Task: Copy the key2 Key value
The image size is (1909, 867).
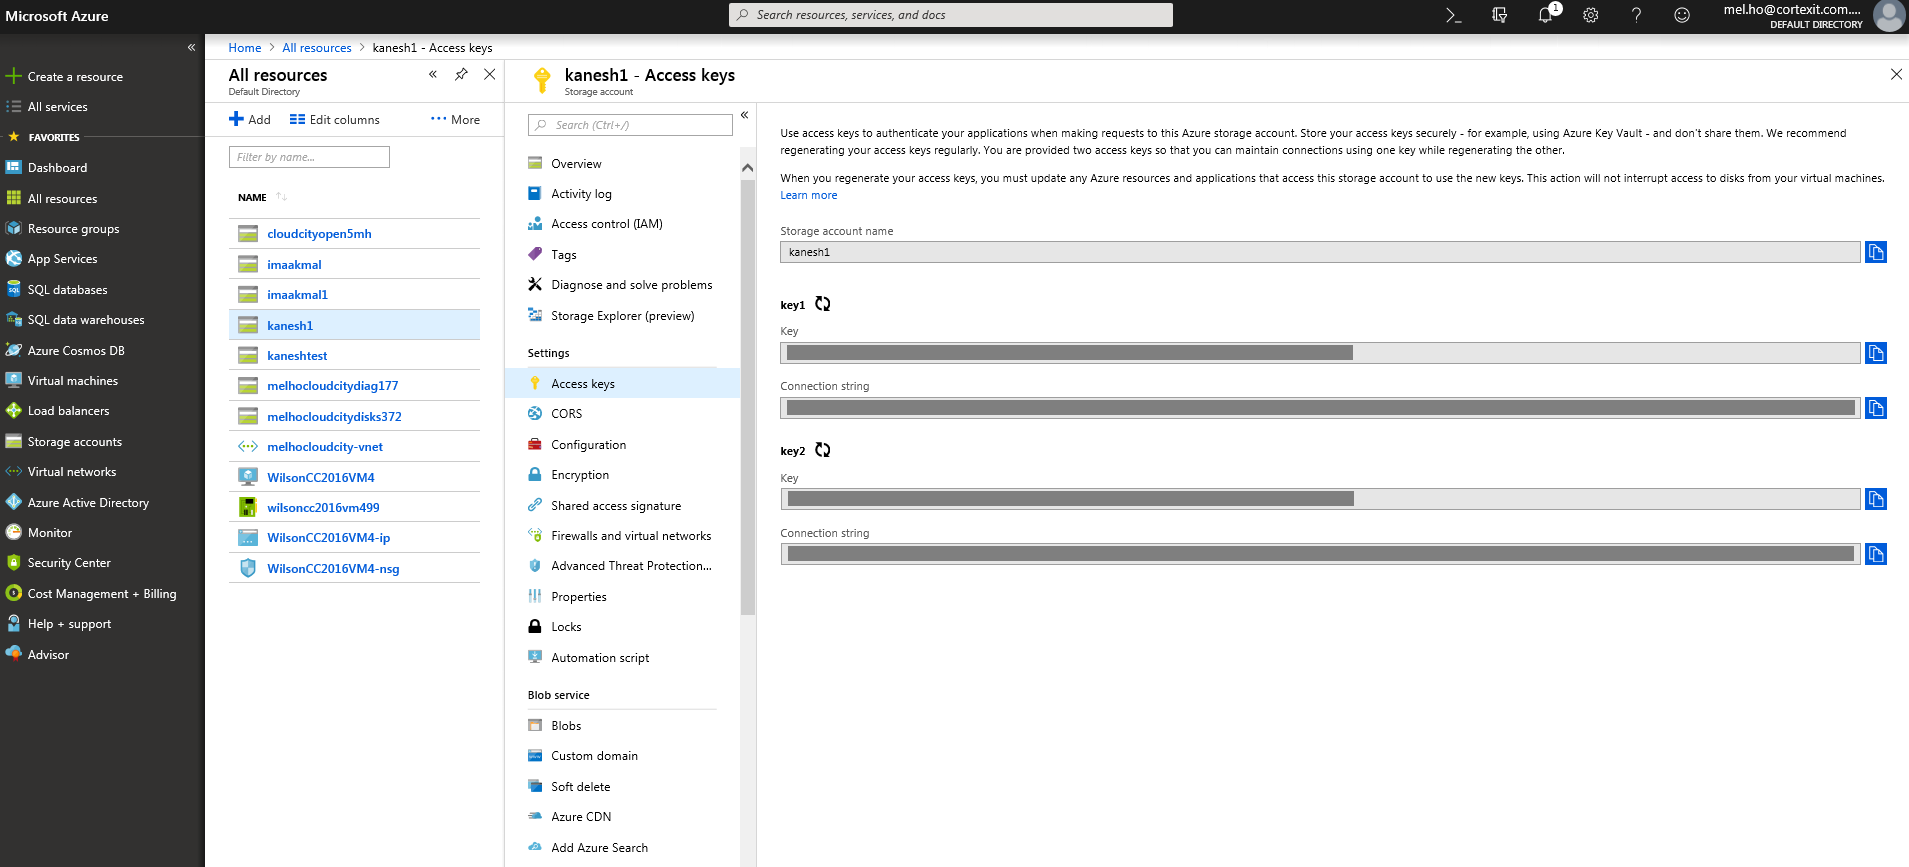Action: tap(1876, 499)
